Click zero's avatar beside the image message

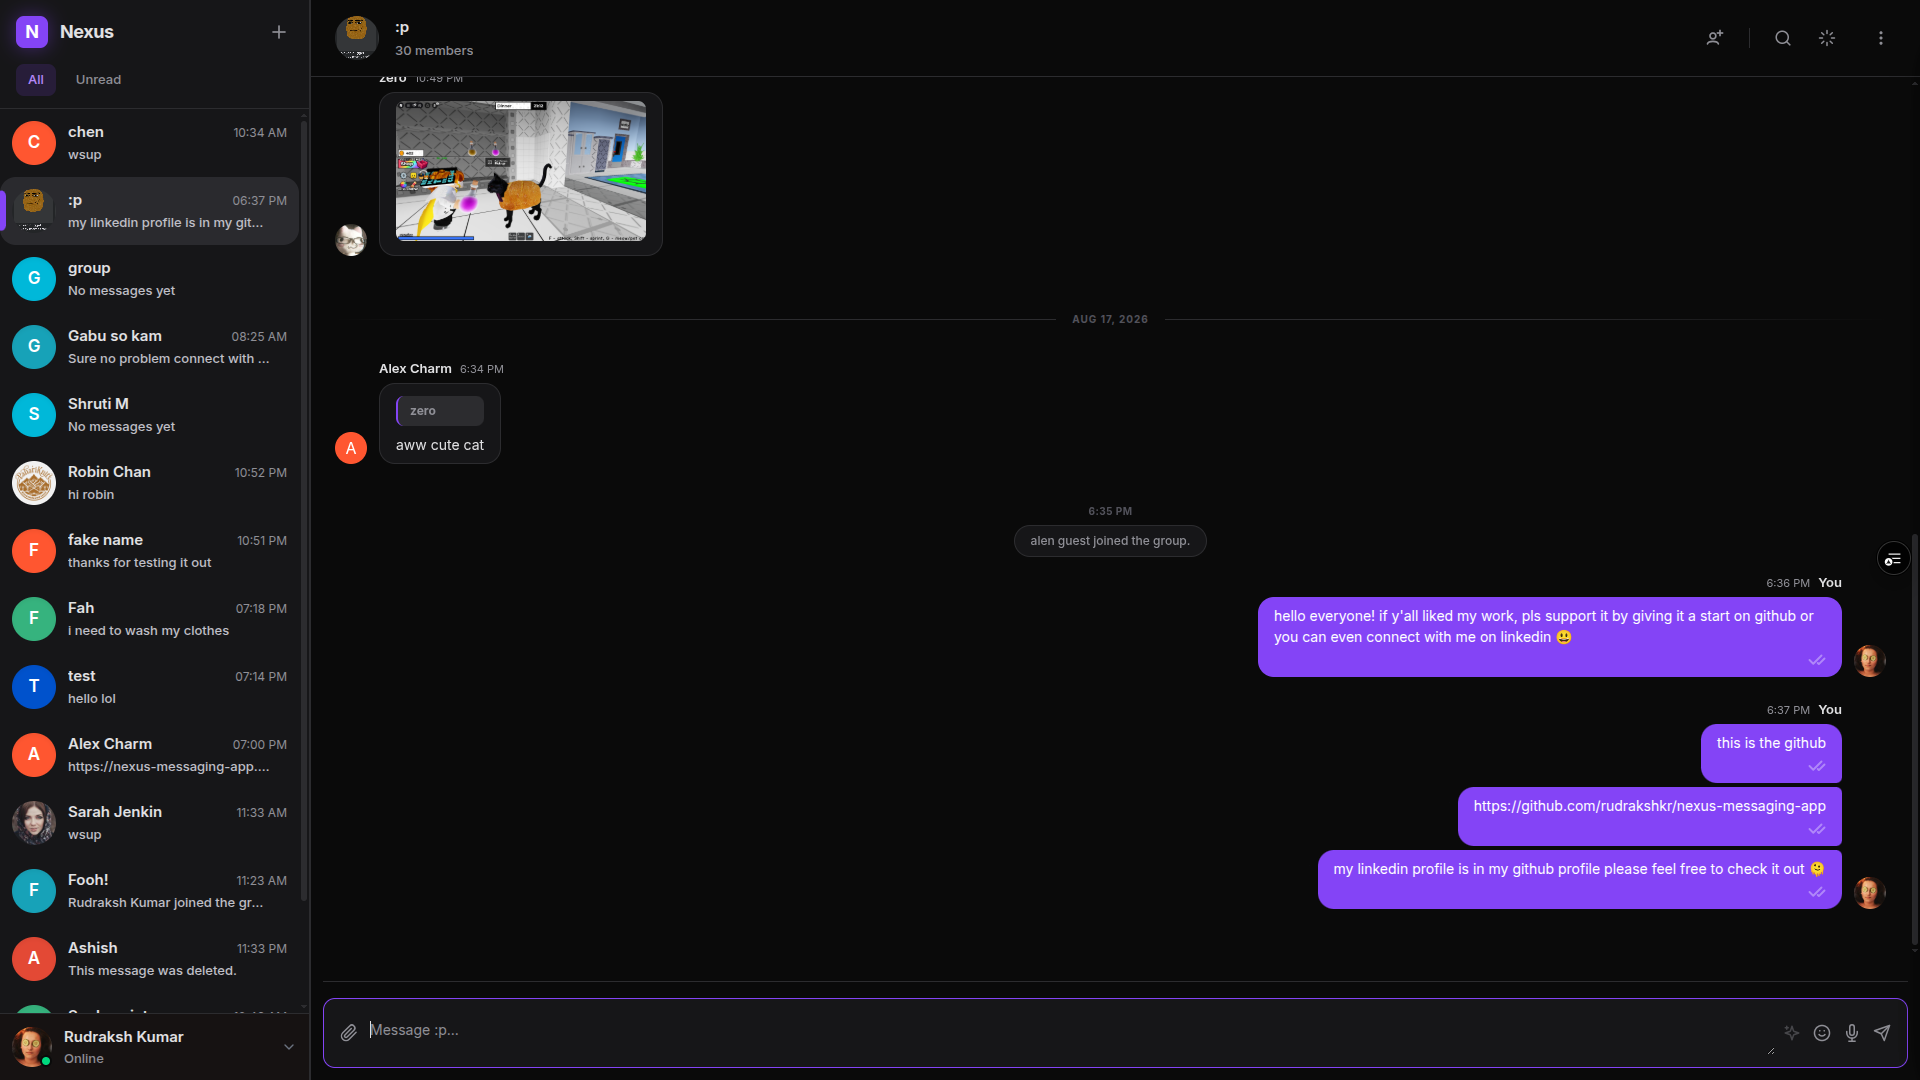pos(351,240)
